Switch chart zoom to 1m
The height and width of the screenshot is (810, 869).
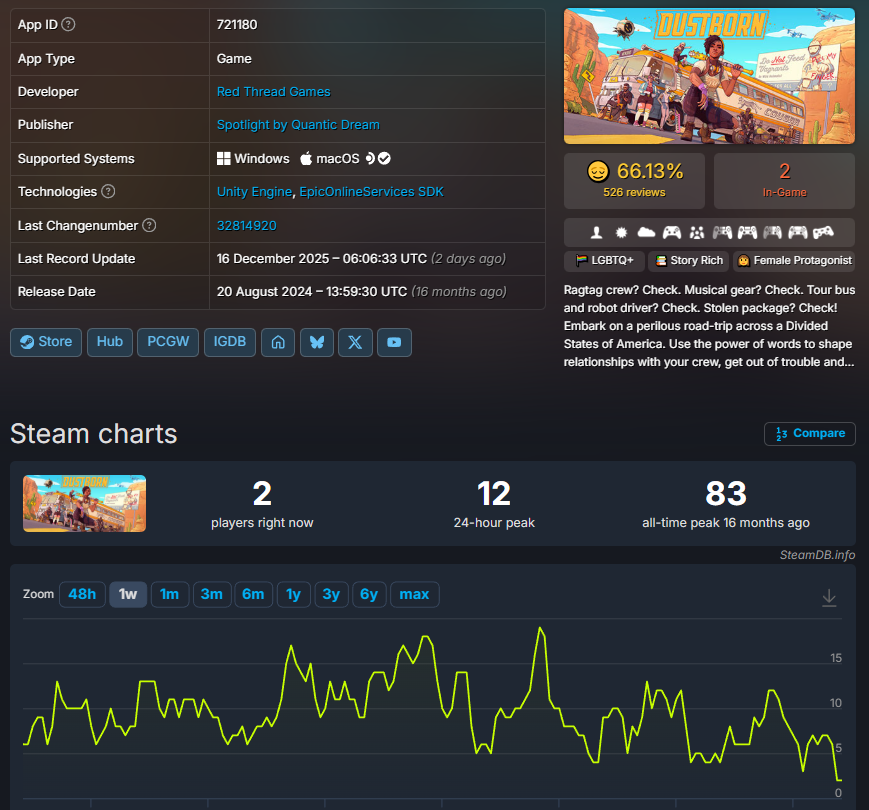(x=169, y=595)
